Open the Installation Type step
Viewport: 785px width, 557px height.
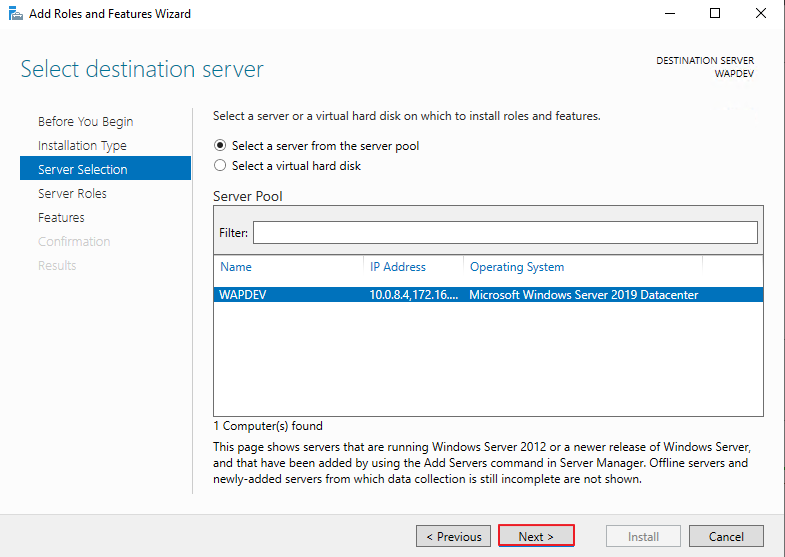point(82,146)
